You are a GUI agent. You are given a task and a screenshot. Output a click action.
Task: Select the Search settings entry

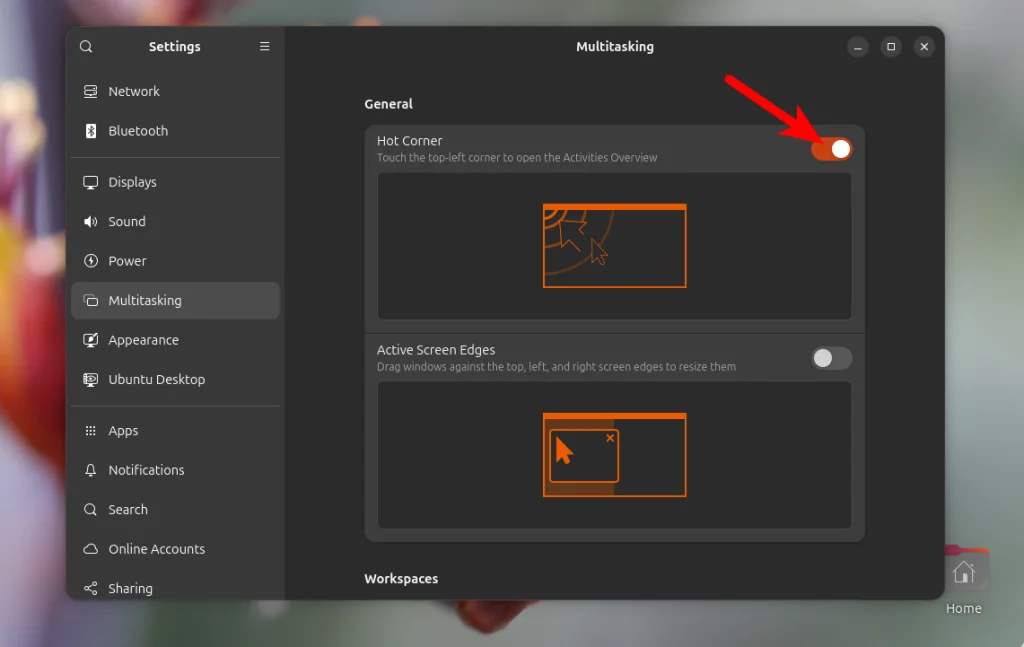[x=126, y=509]
